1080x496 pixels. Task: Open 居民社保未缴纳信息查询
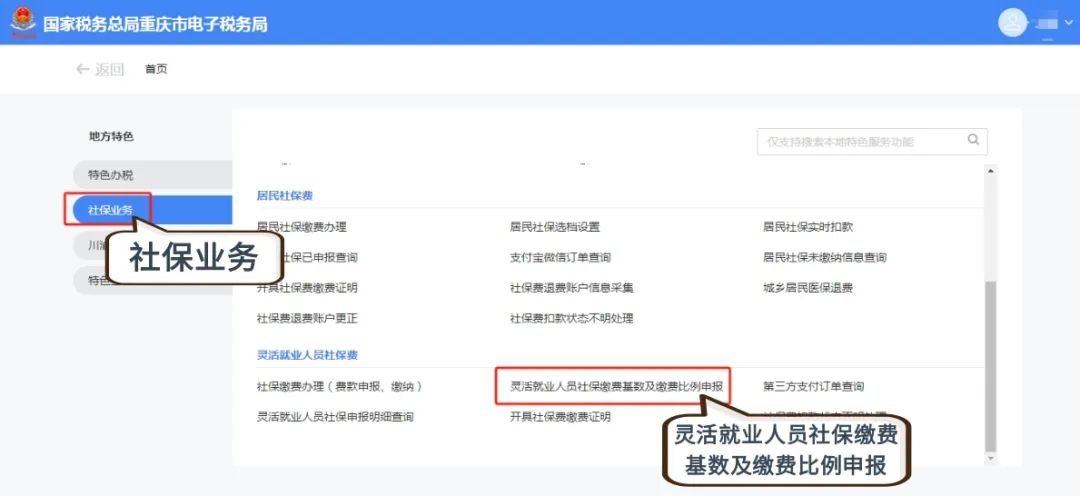tap(824, 257)
